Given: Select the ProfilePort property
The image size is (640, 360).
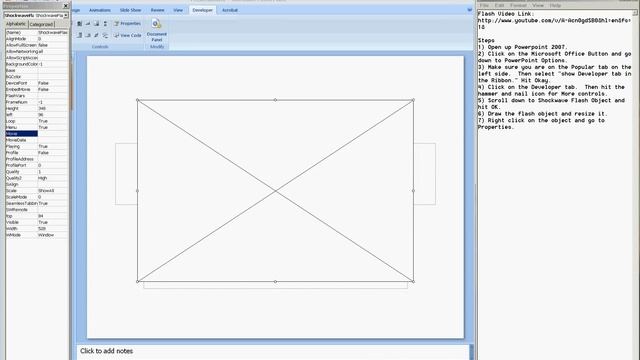Looking at the screenshot, I should 37,165.
